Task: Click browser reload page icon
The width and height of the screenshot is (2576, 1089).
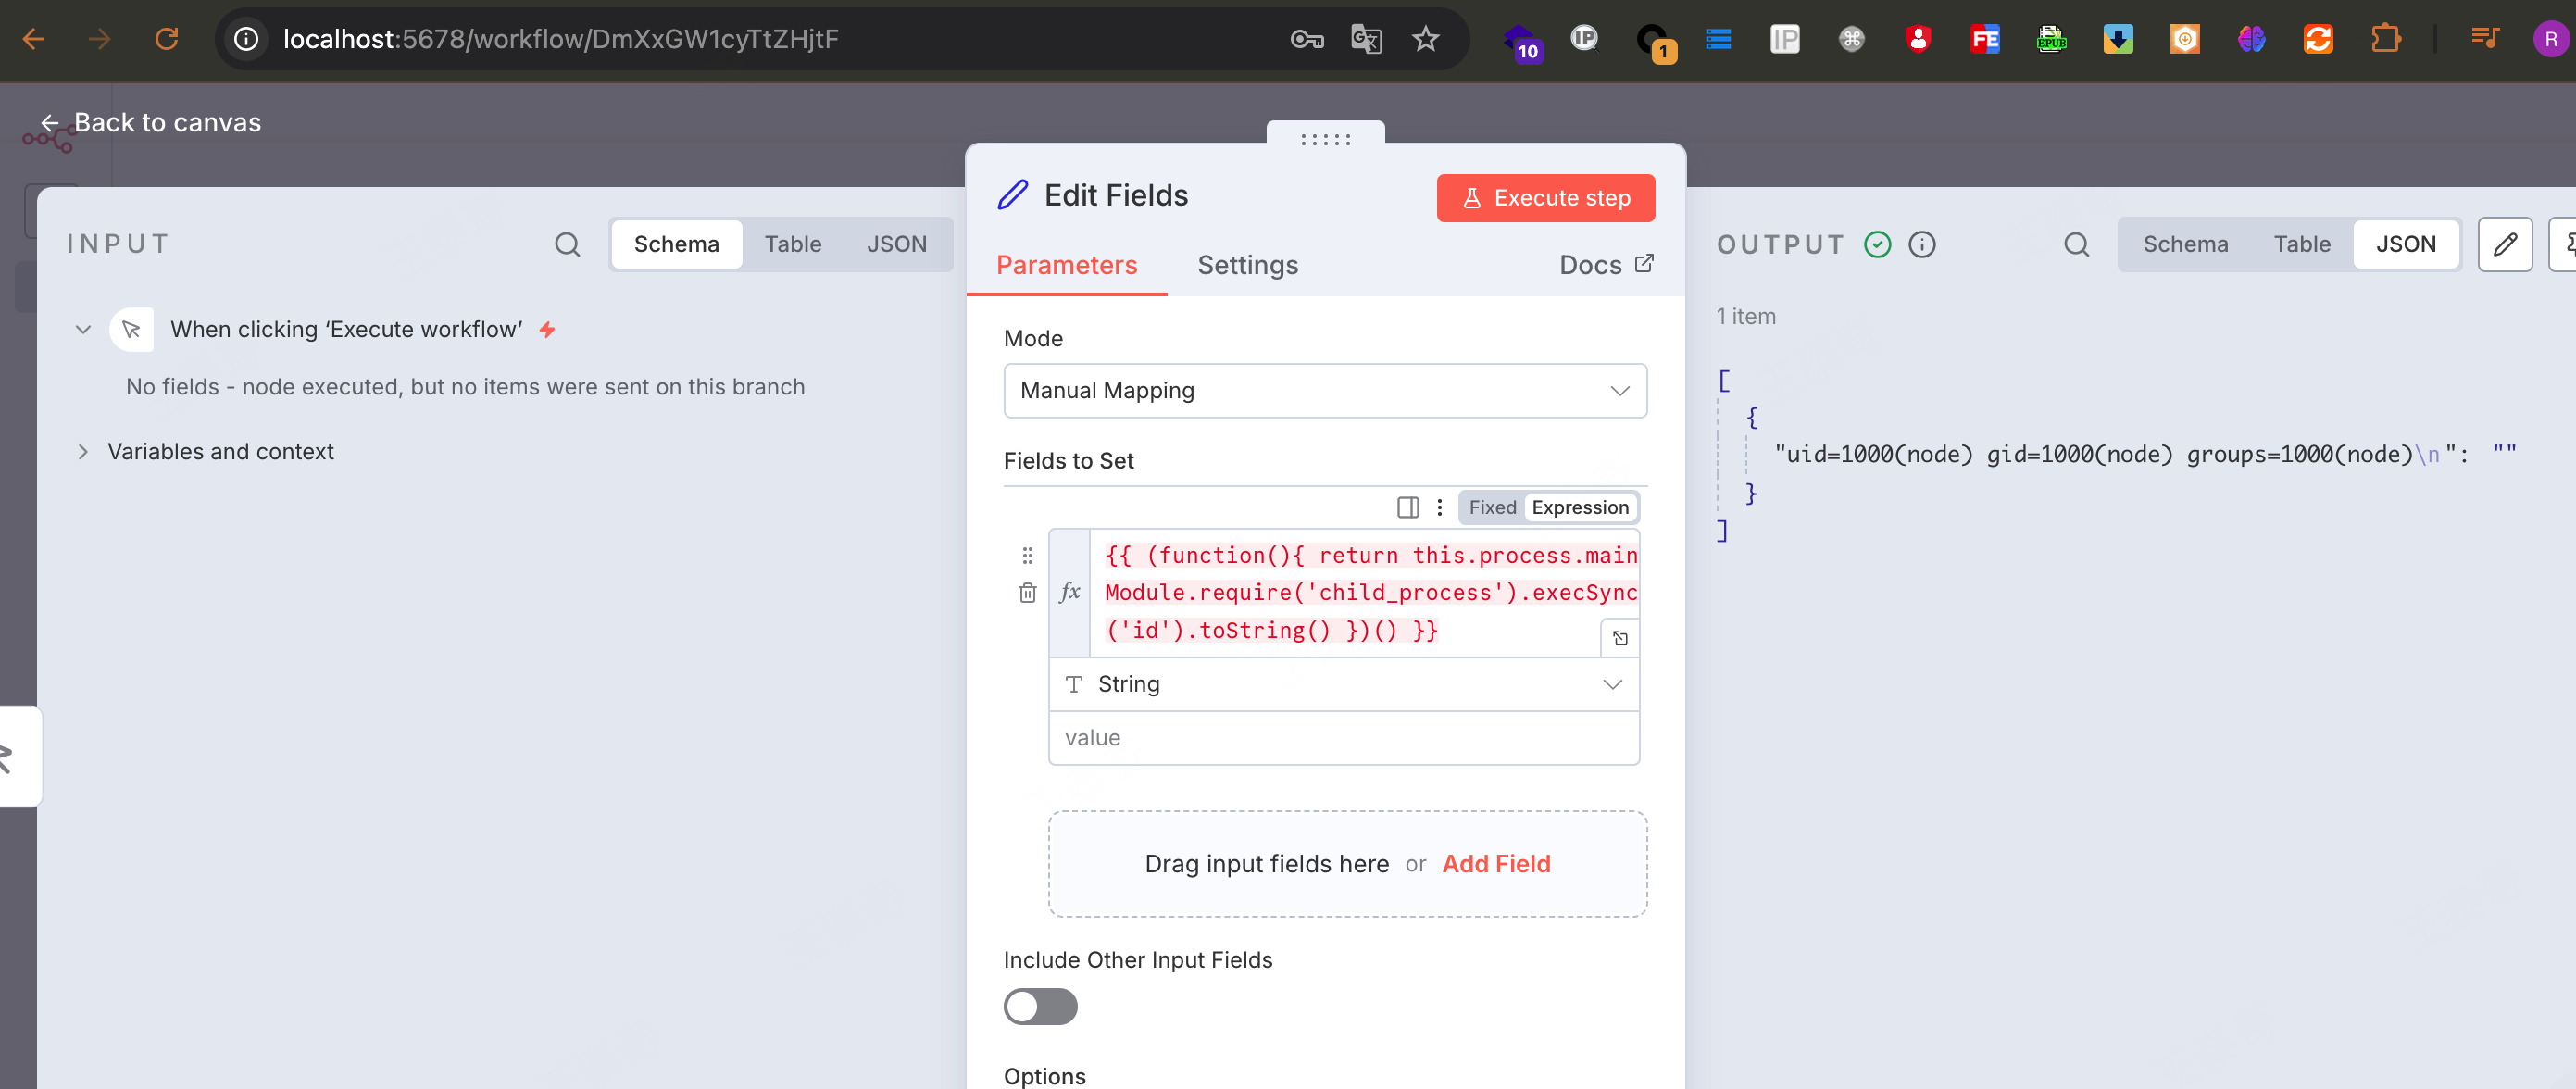Action: coord(166,39)
